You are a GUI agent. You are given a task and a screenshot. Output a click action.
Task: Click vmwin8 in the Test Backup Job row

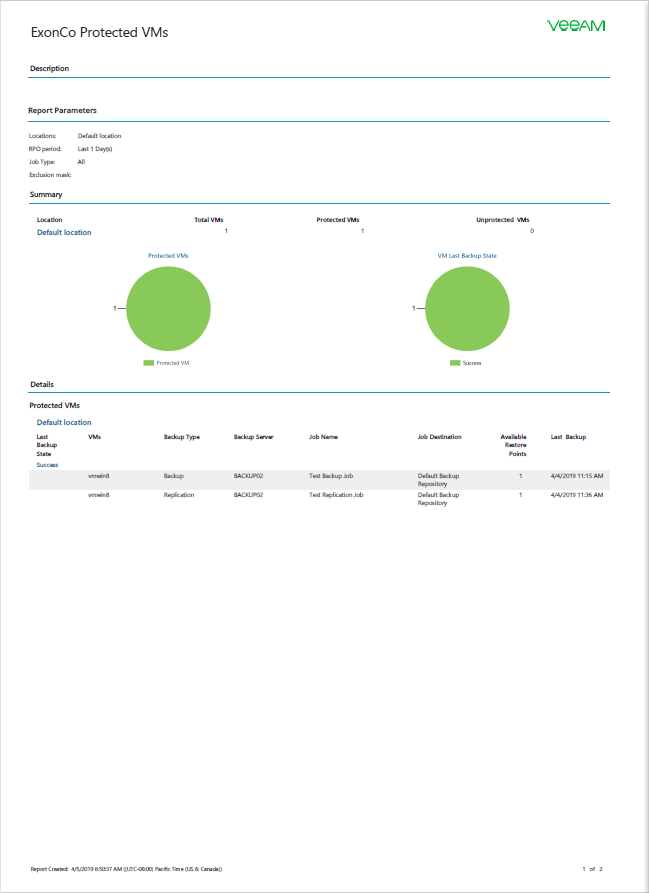point(98,476)
